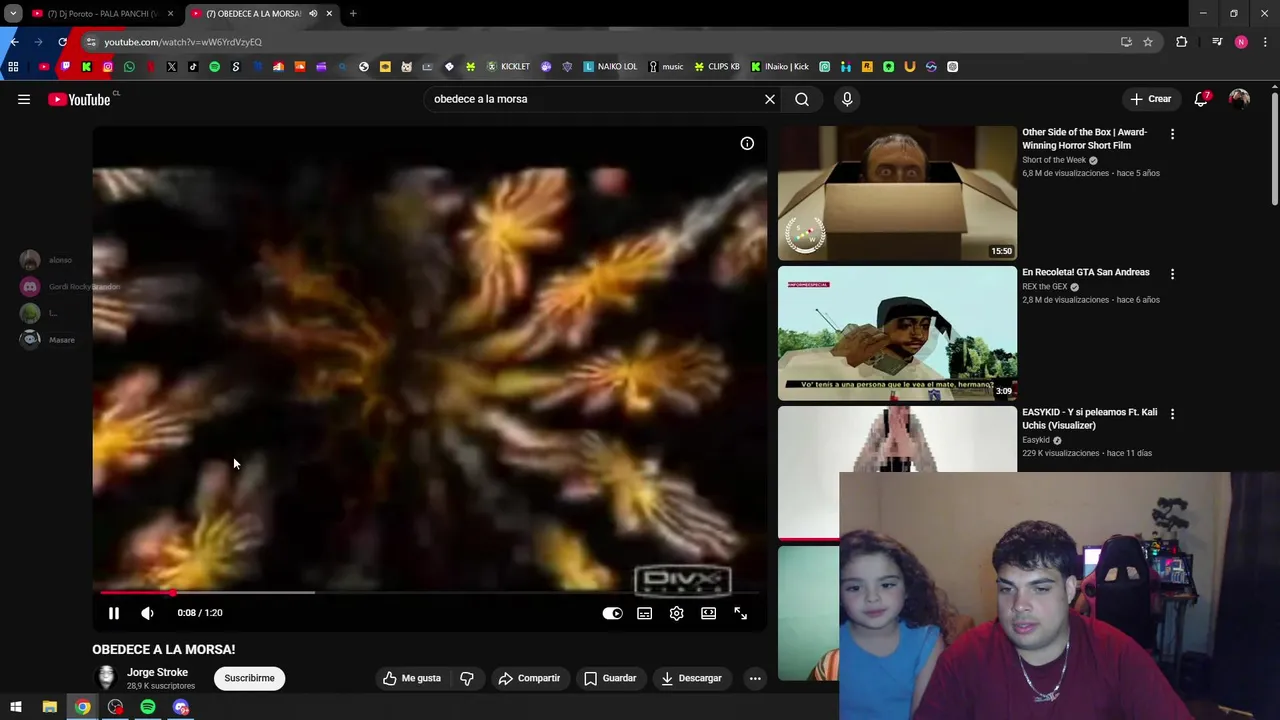1280x720 pixels.
Task: Click the address bar URL
Action: coord(183,42)
